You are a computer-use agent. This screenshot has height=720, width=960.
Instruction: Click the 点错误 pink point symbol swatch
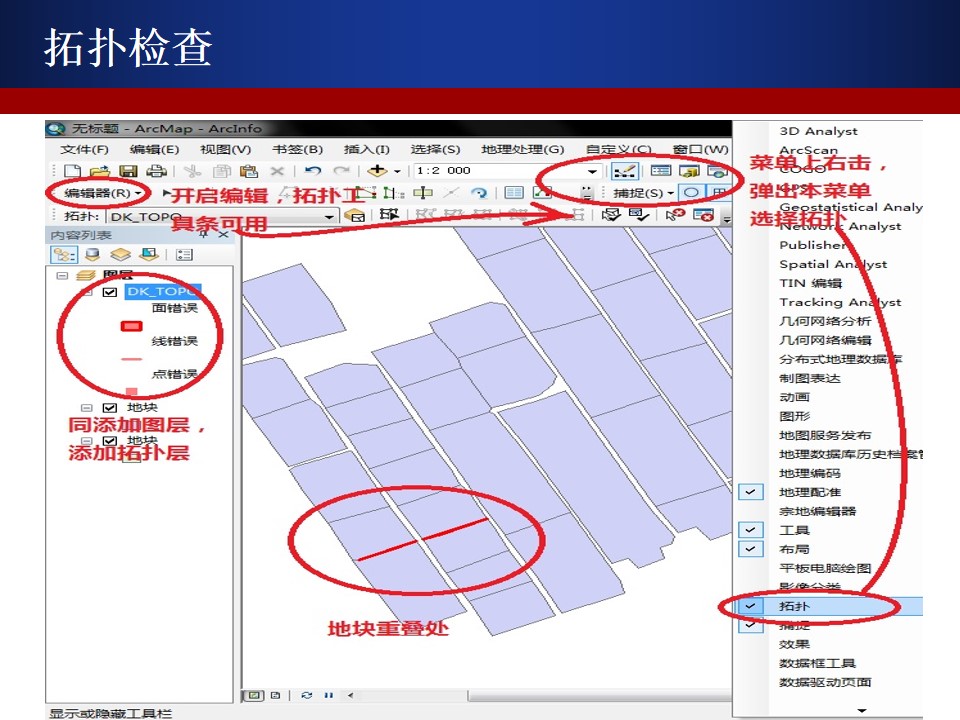131,392
